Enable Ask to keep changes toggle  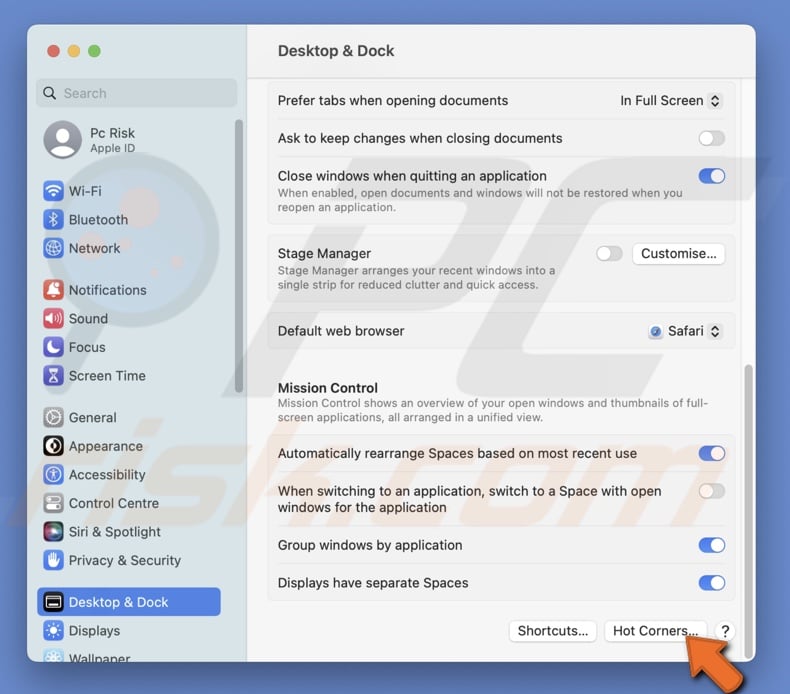[x=711, y=138]
